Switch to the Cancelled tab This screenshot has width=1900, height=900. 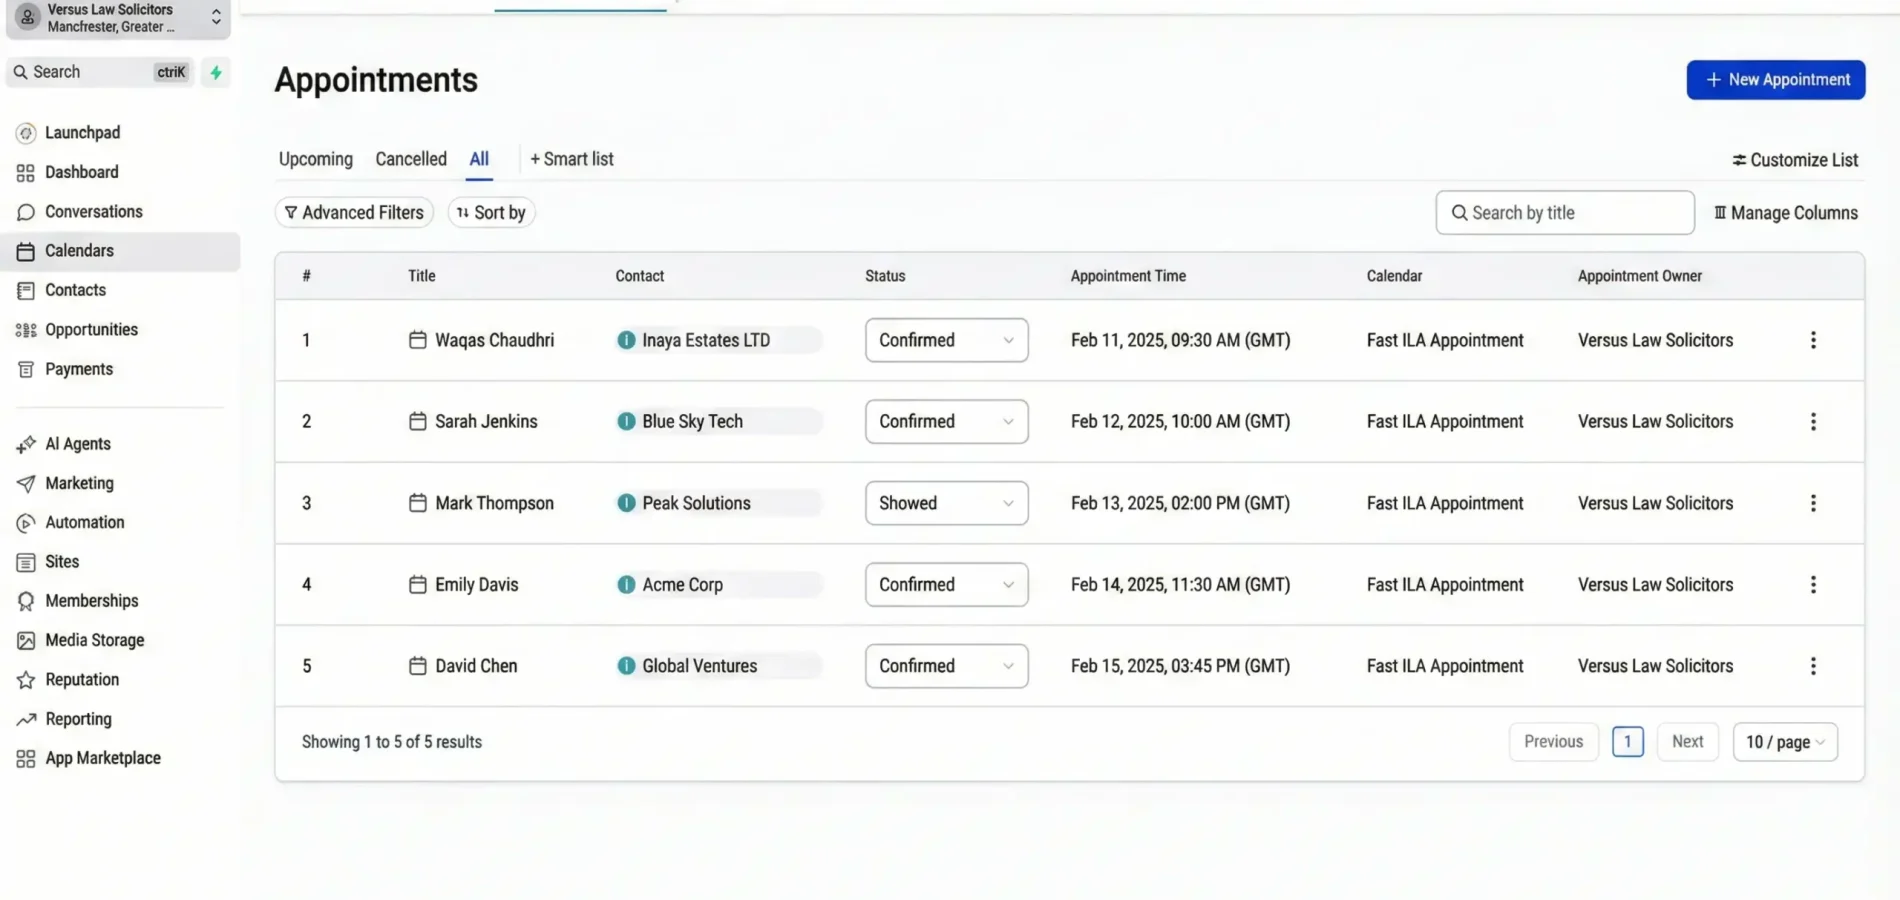[x=410, y=158]
